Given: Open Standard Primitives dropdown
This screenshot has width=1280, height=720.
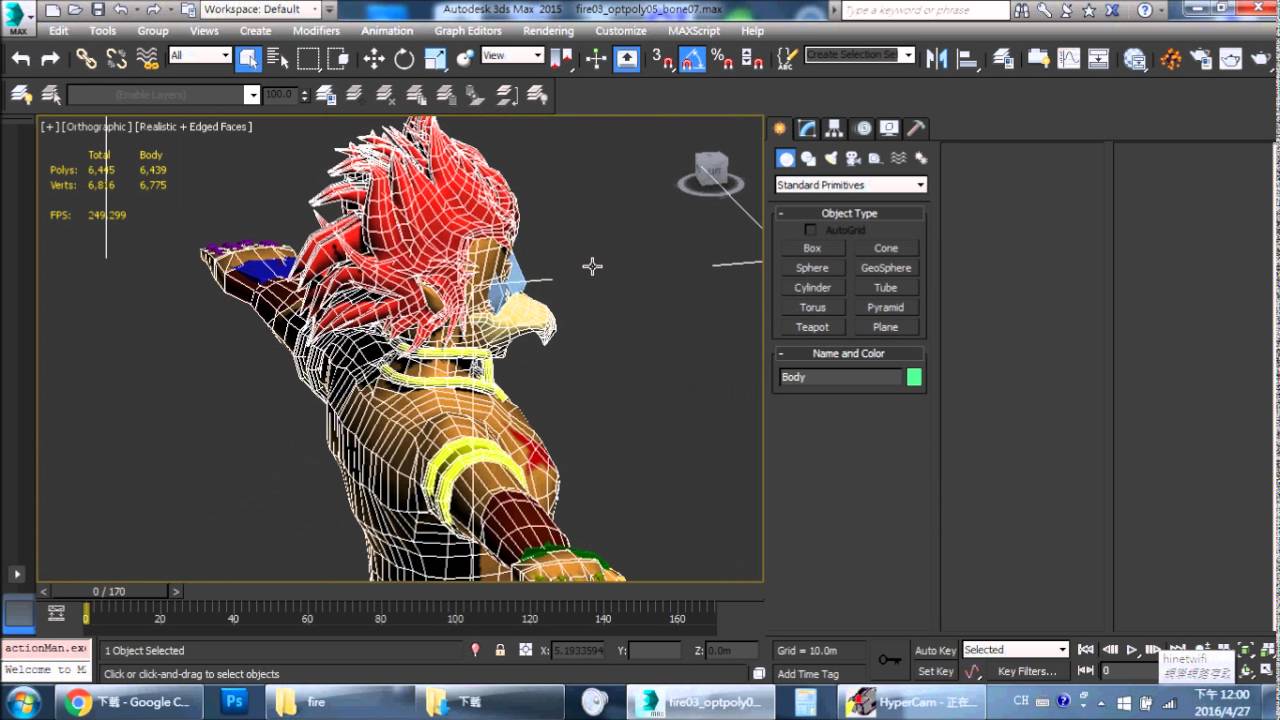Looking at the screenshot, I should tap(851, 185).
